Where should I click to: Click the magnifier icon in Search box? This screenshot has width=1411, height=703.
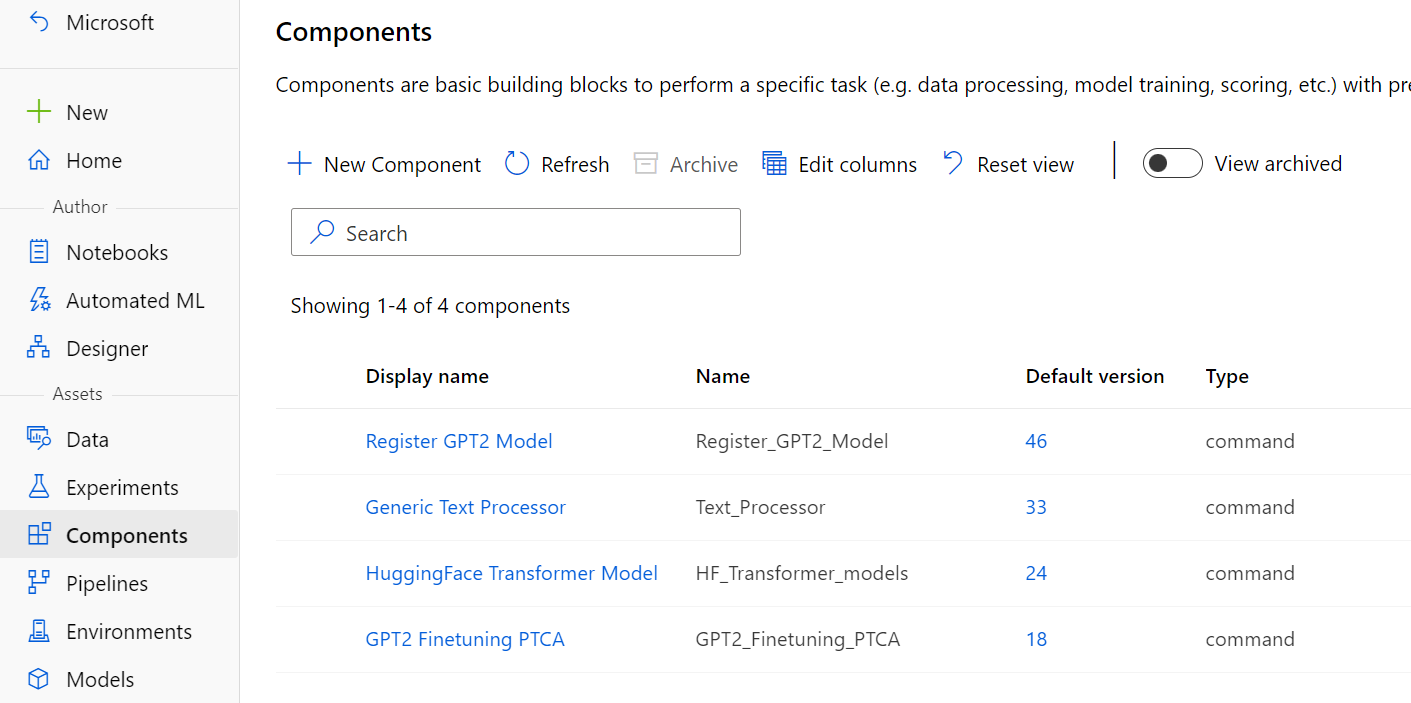322,233
